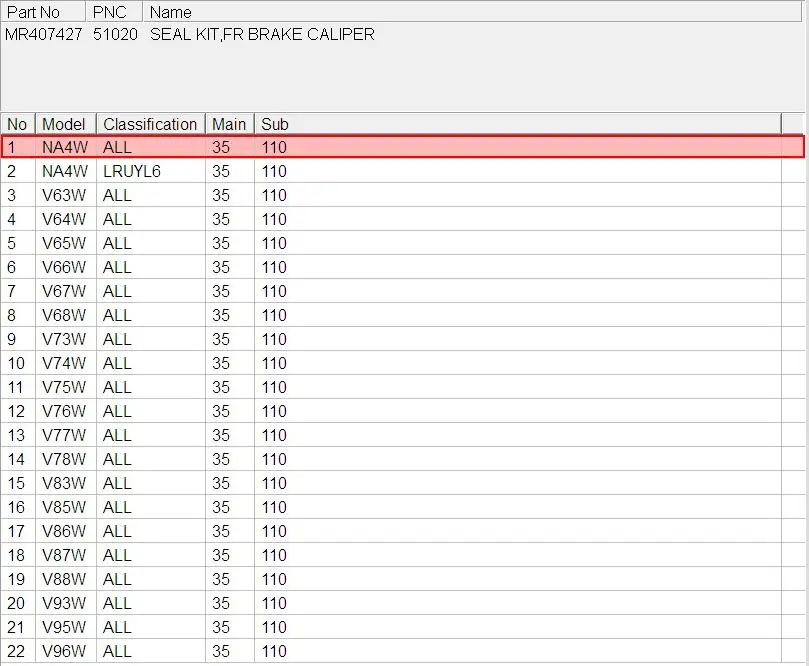
Task: Select model V88W in row 19
Action: point(64,579)
